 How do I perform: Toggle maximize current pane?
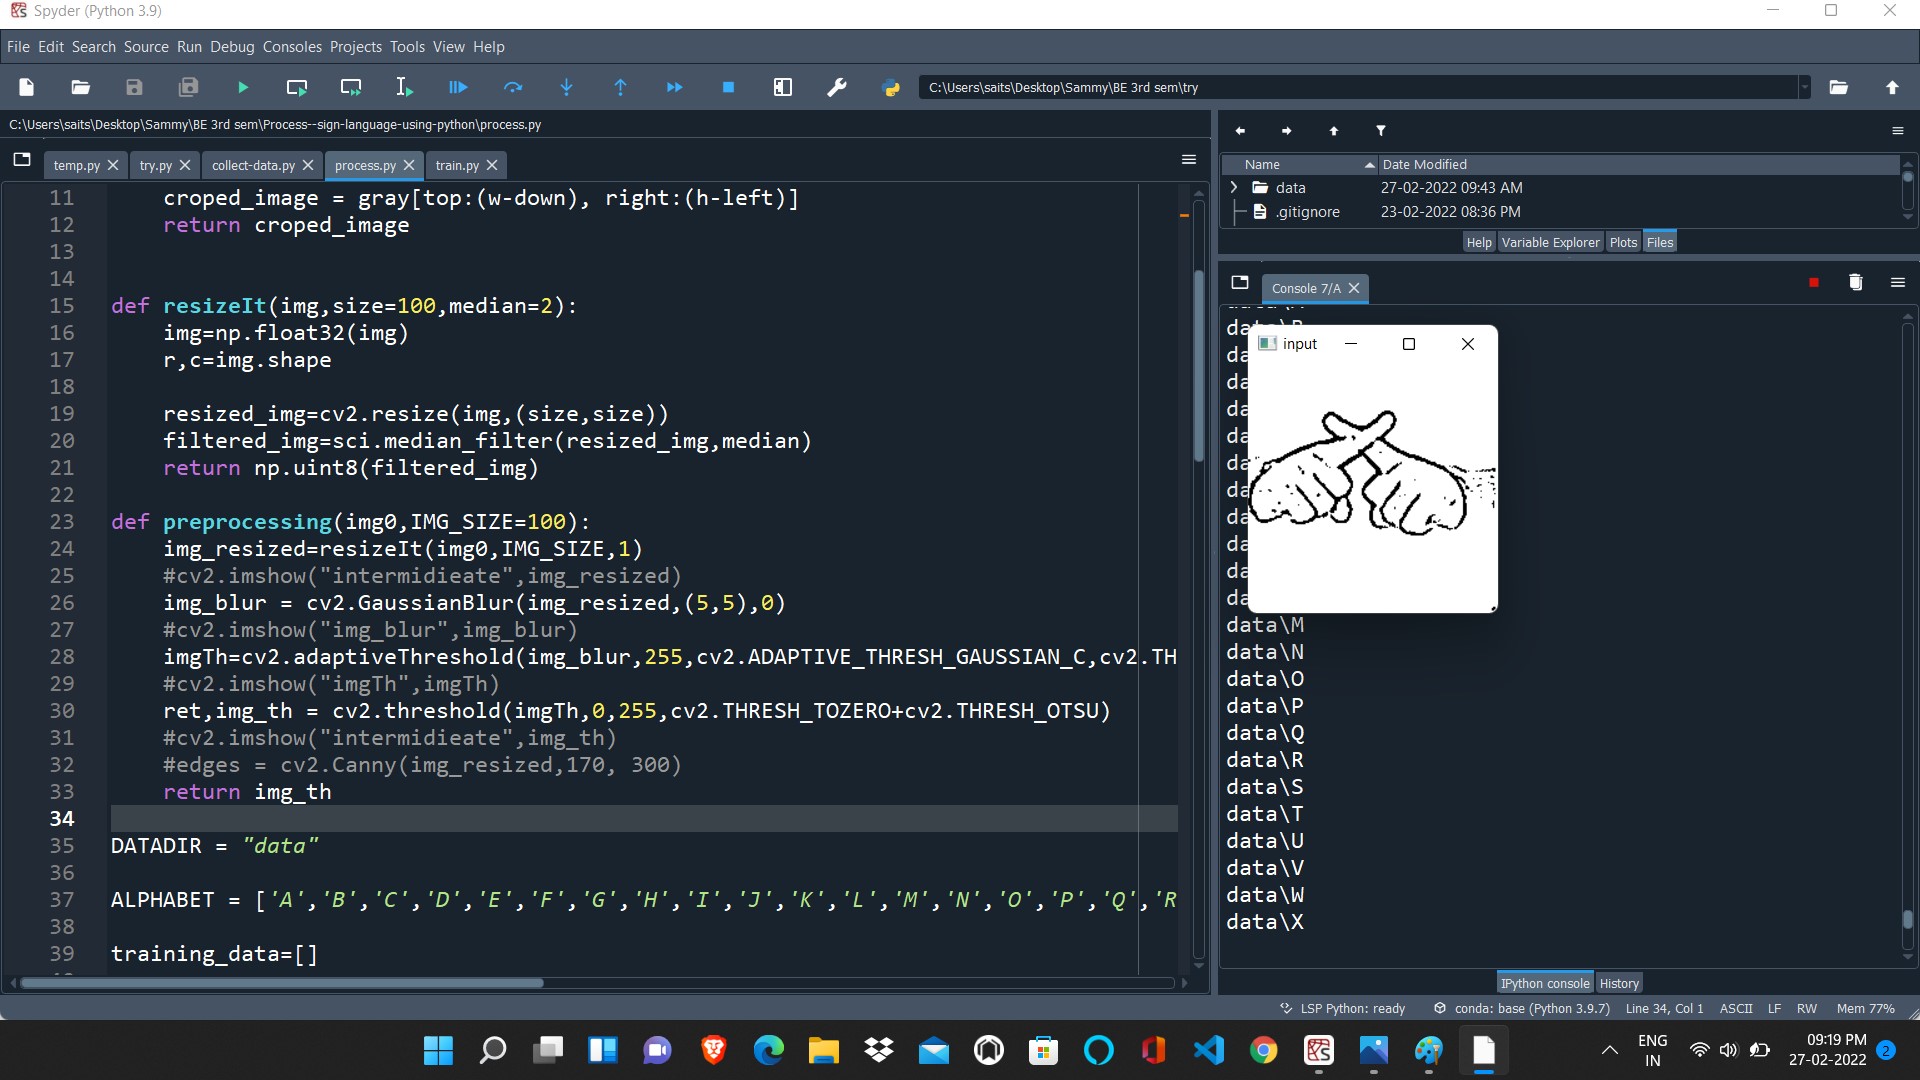pos(783,87)
